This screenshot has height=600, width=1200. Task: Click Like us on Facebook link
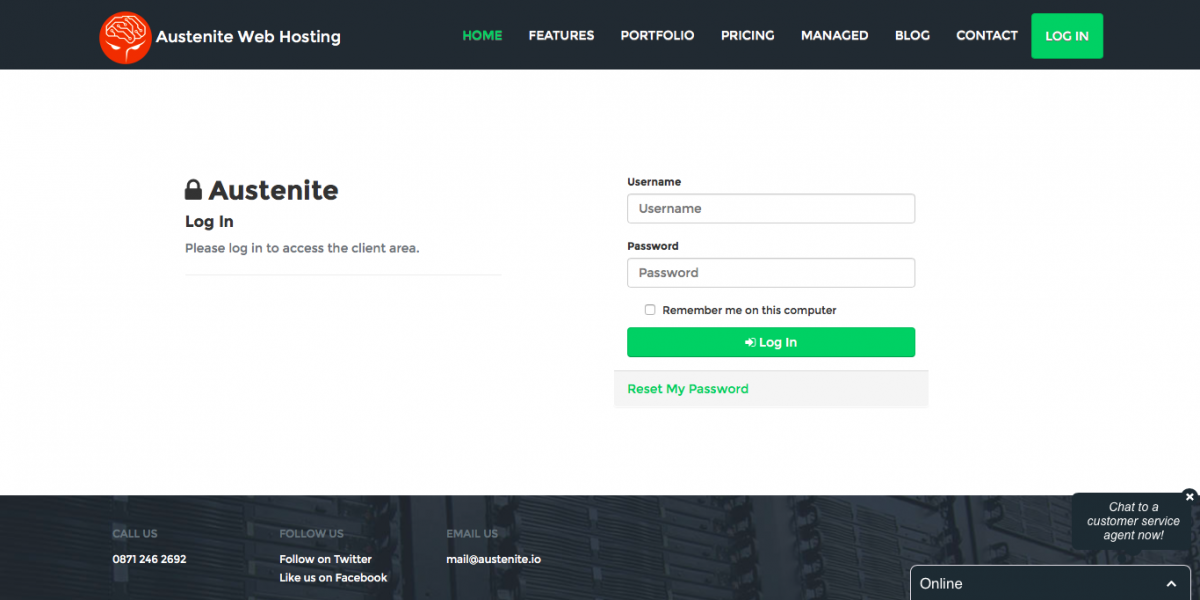(x=333, y=578)
